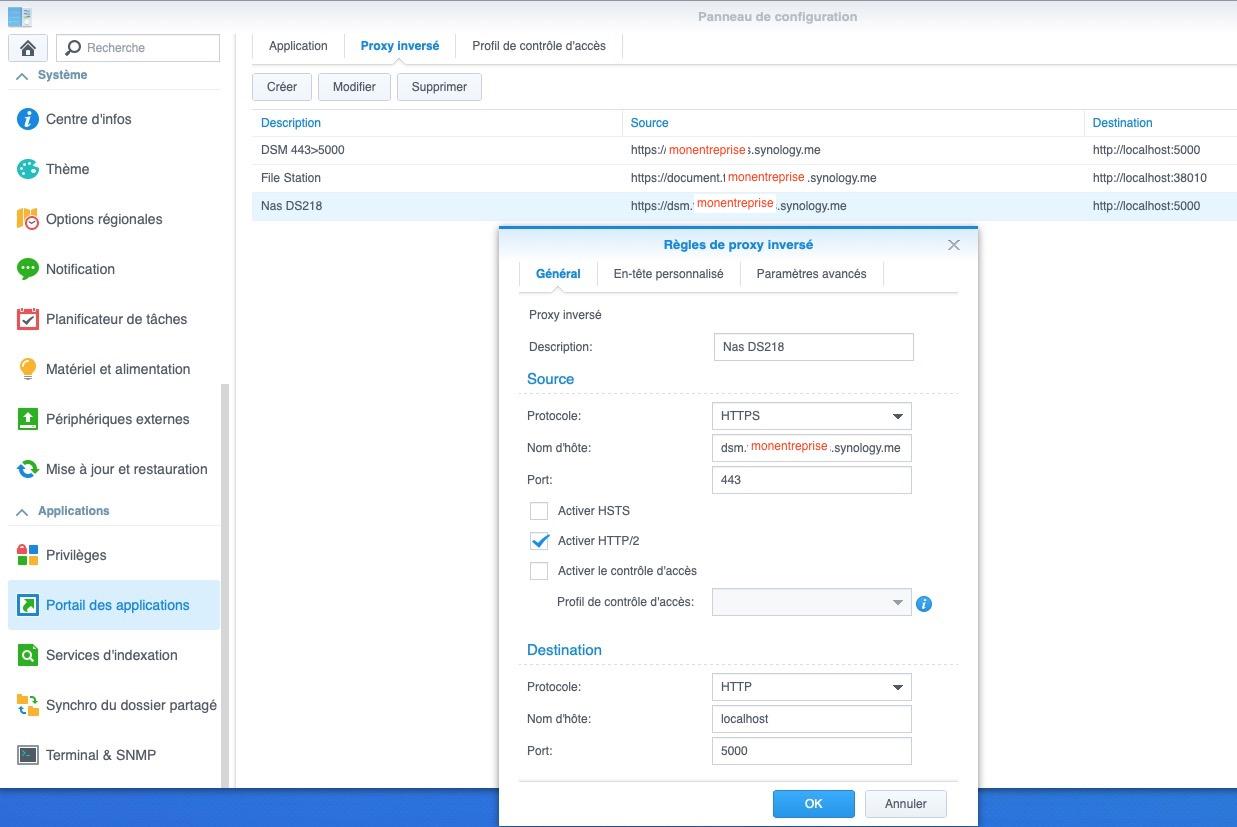
Task: Open the Thème palette icon
Action: click(x=28, y=169)
